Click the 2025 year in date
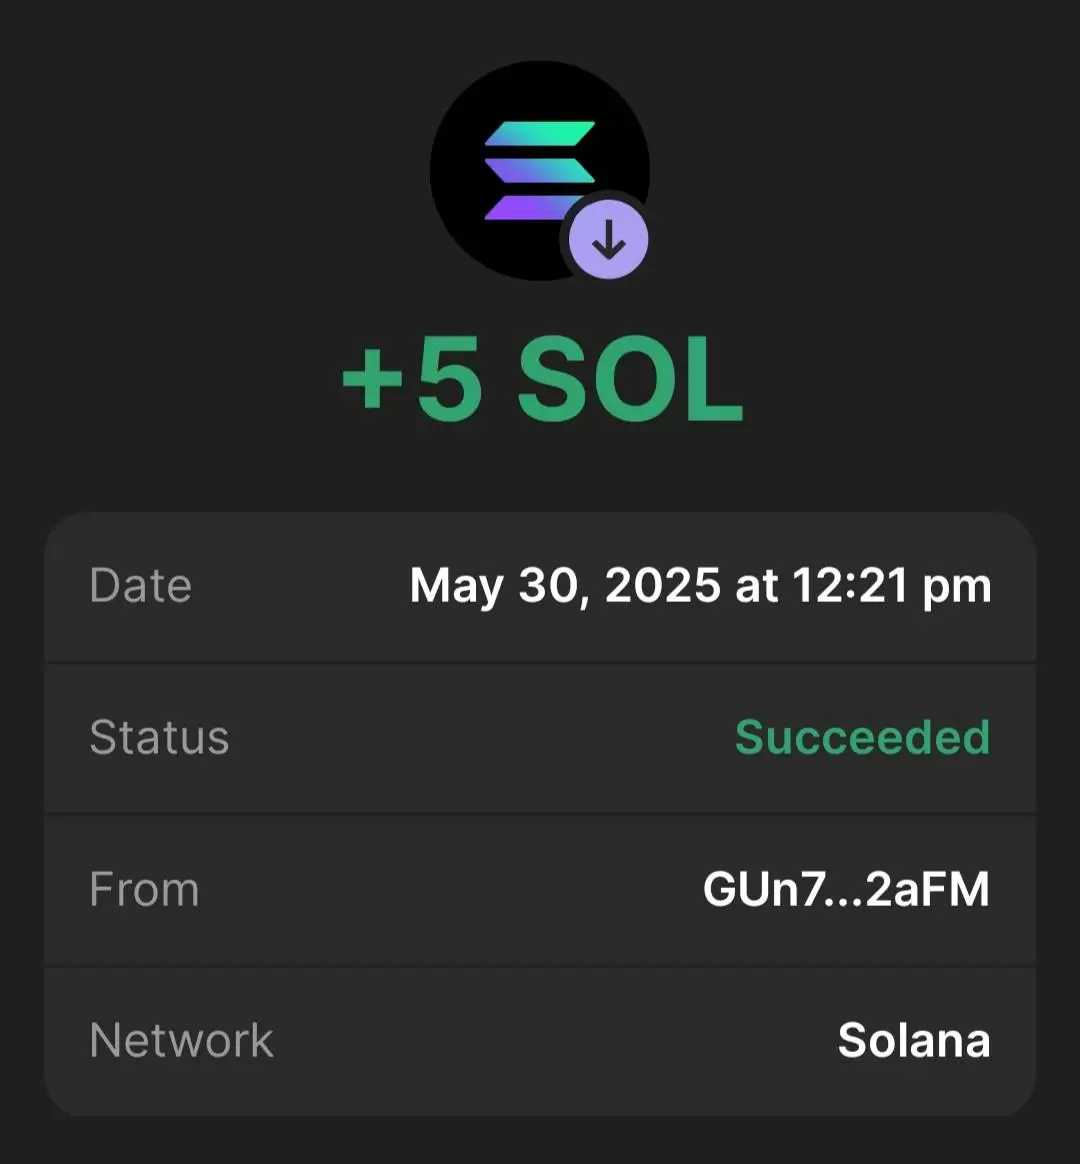The width and height of the screenshot is (1080, 1164). [x=662, y=585]
